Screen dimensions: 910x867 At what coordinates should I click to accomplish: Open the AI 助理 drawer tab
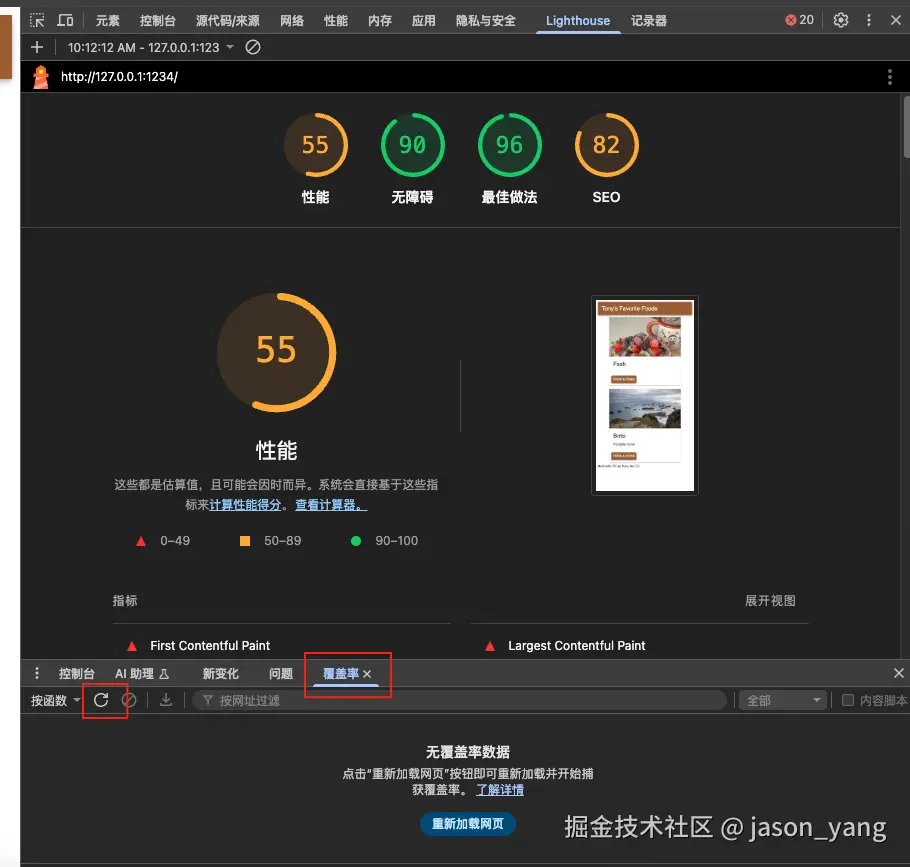click(x=142, y=674)
